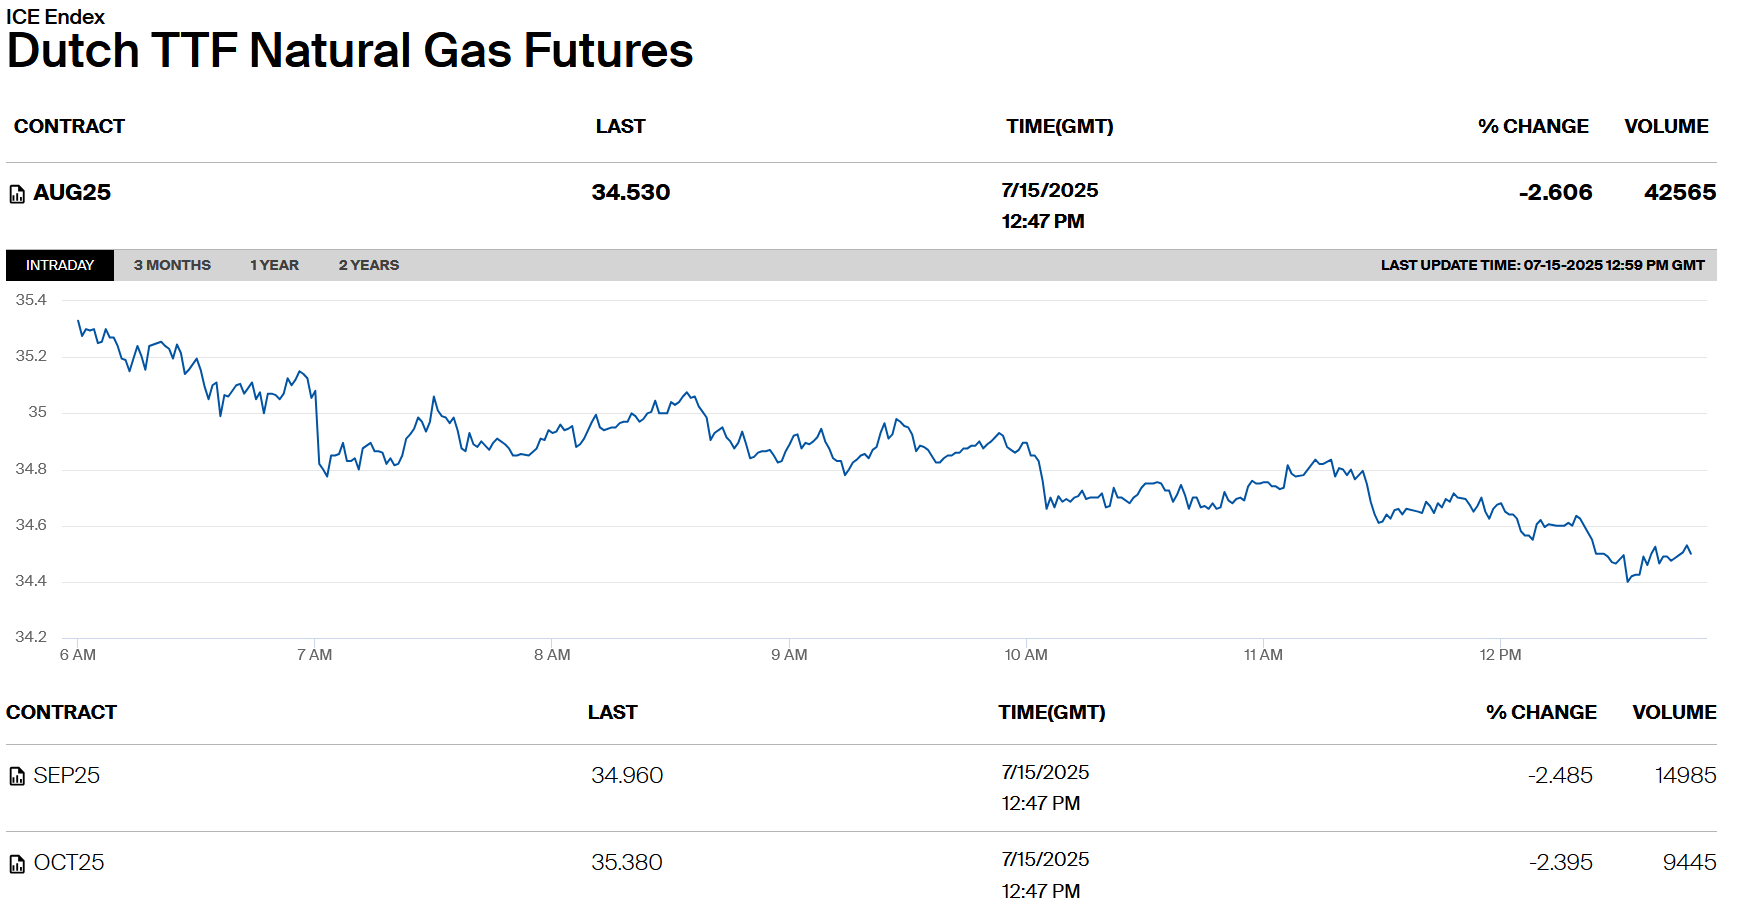1760x905 pixels.
Task: Open the 2 YEARS chart view
Action: [368, 265]
